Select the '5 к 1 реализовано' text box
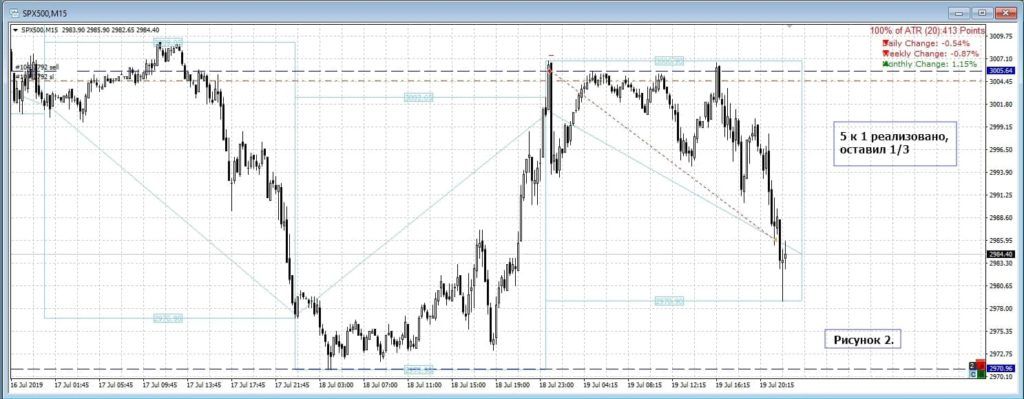Image resolution: width=1024 pixels, height=399 pixels. point(895,143)
